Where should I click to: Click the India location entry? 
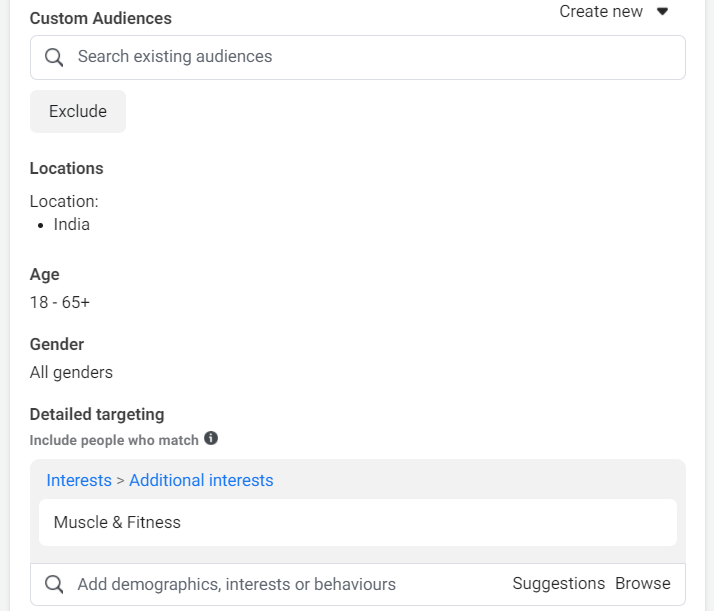point(71,224)
